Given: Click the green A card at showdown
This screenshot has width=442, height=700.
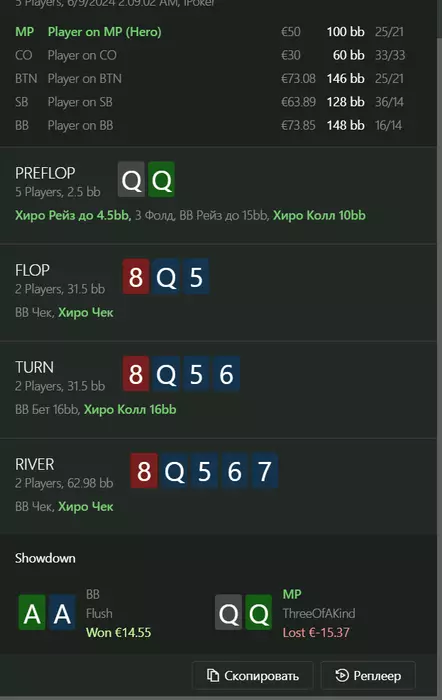Looking at the screenshot, I should [x=32, y=612].
